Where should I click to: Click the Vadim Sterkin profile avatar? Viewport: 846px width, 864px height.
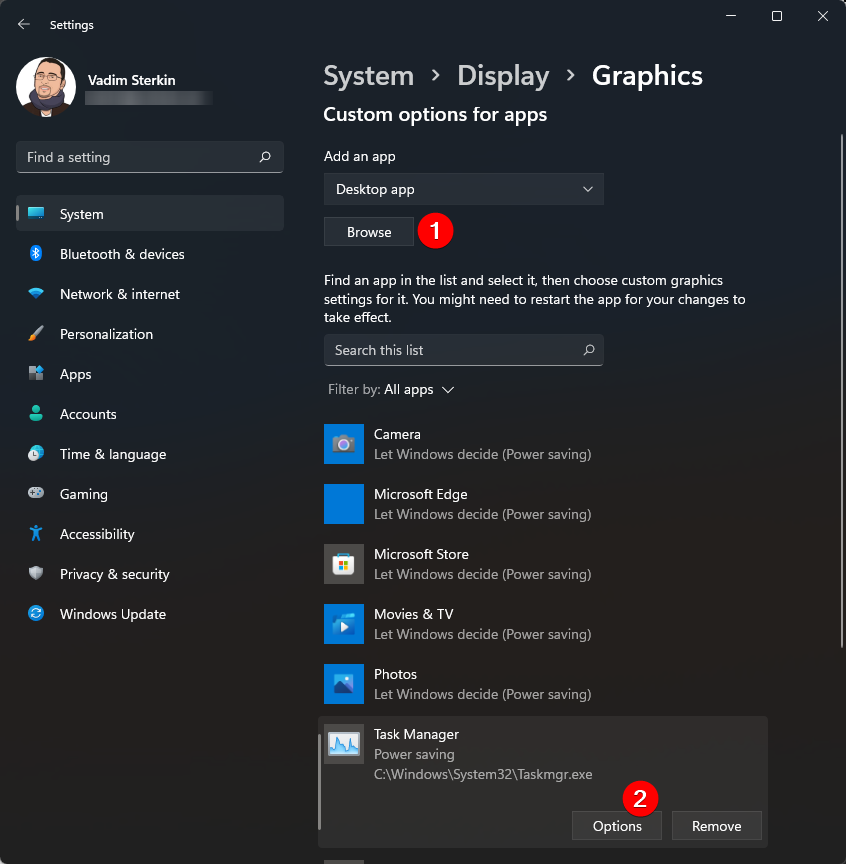pyautogui.click(x=46, y=87)
